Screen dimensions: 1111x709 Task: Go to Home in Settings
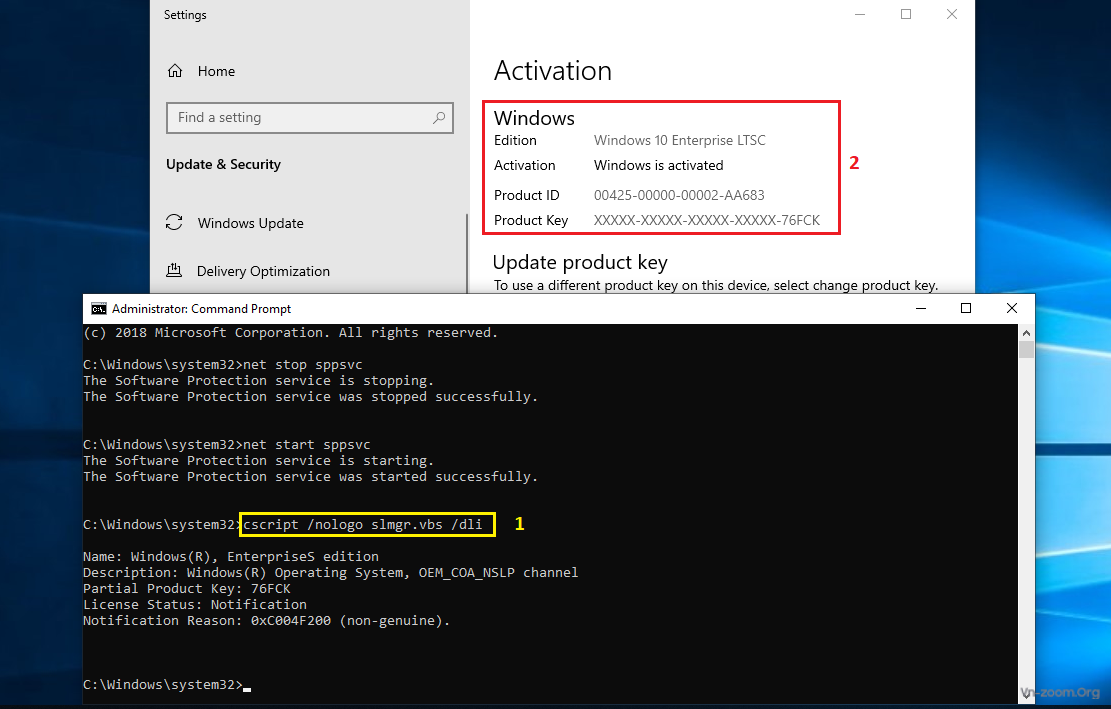click(216, 71)
